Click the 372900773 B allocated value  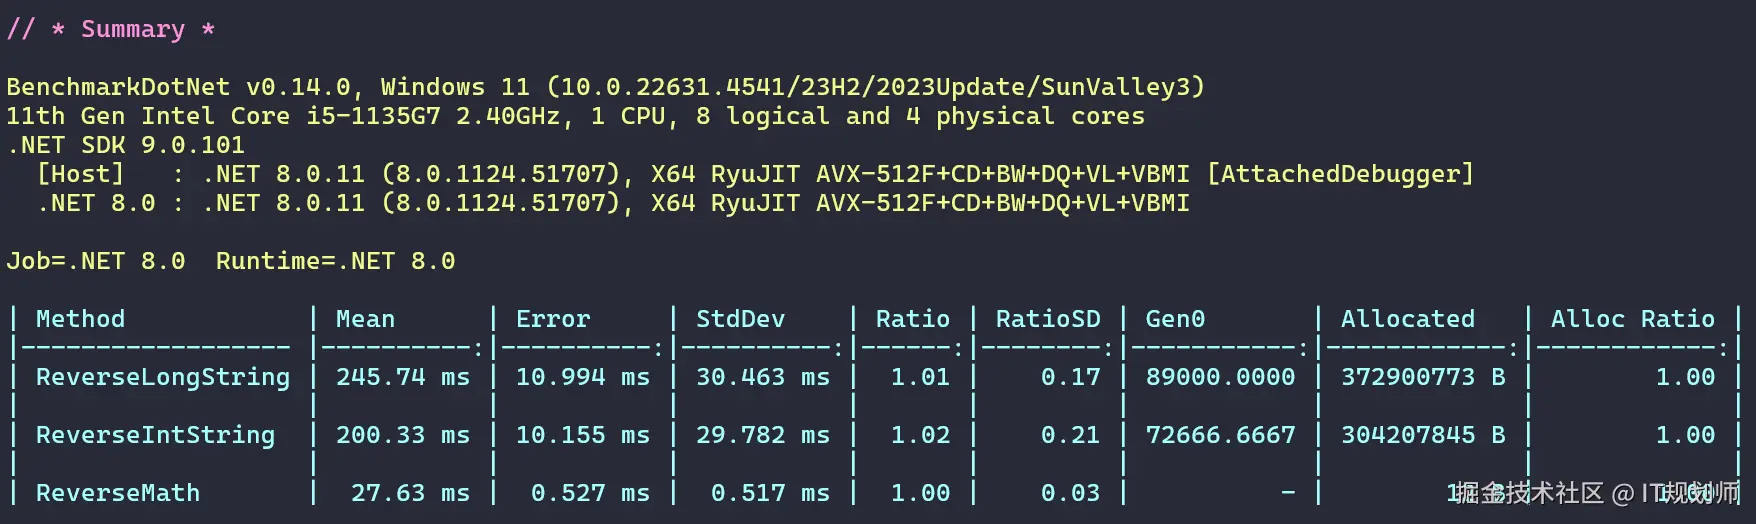click(x=1423, y=377)
